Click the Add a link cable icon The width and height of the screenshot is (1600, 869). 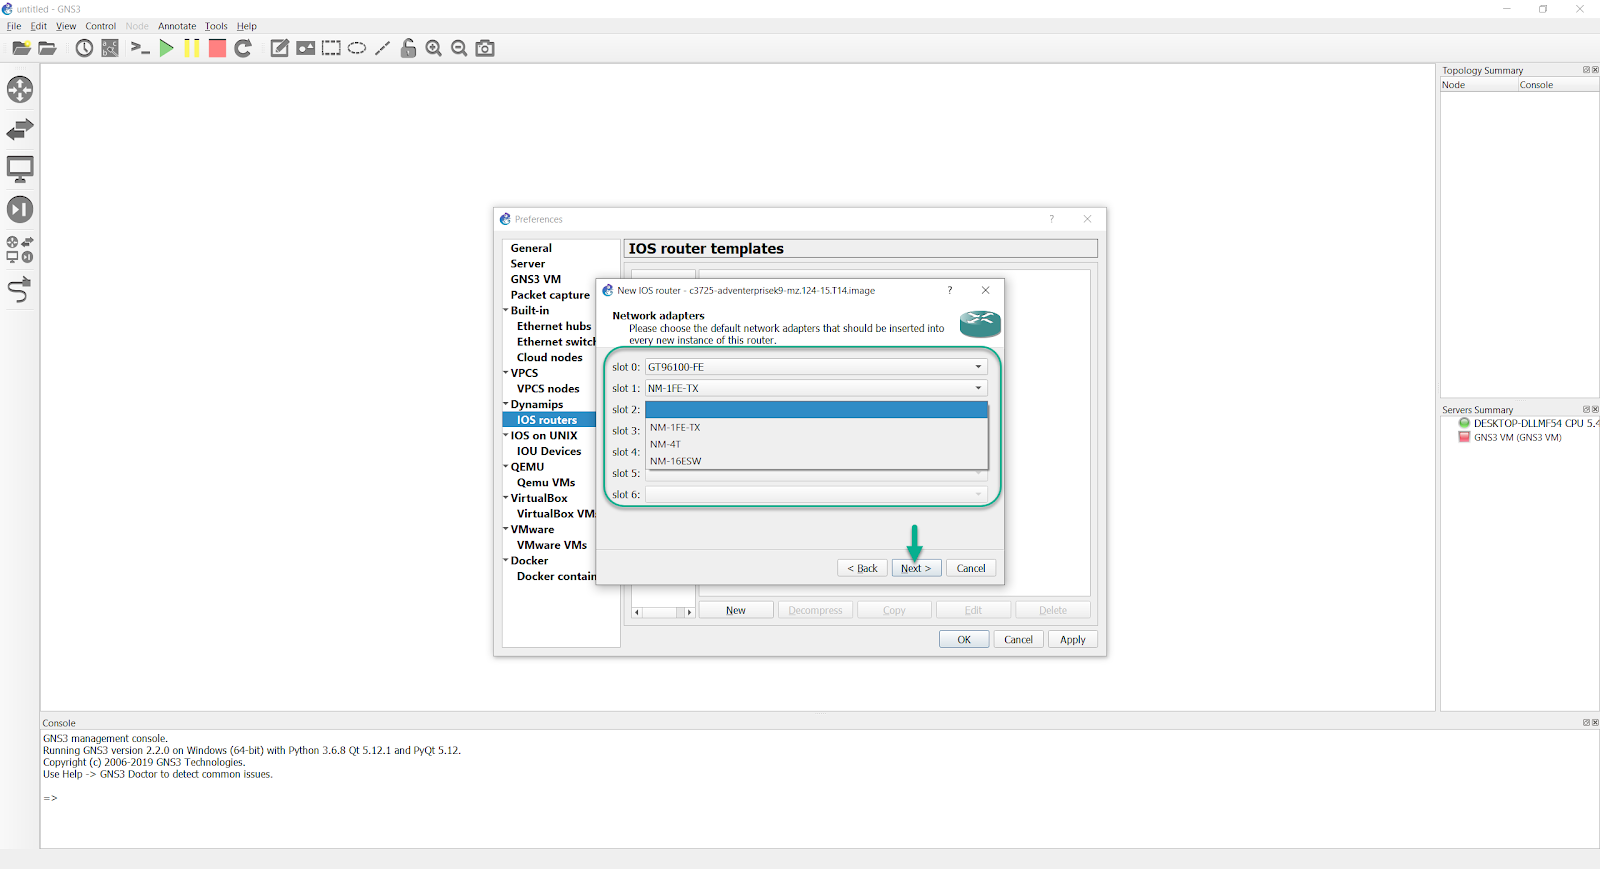pos(20,290)
